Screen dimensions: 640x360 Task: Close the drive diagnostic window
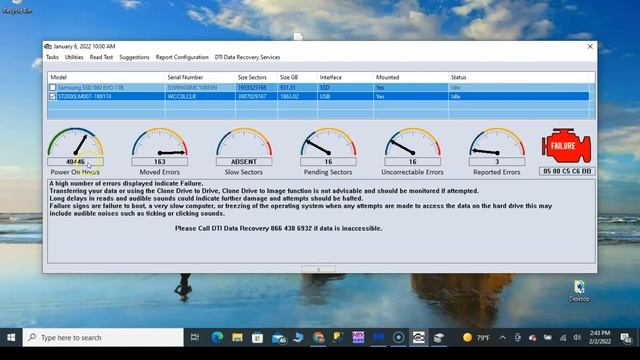590,47
